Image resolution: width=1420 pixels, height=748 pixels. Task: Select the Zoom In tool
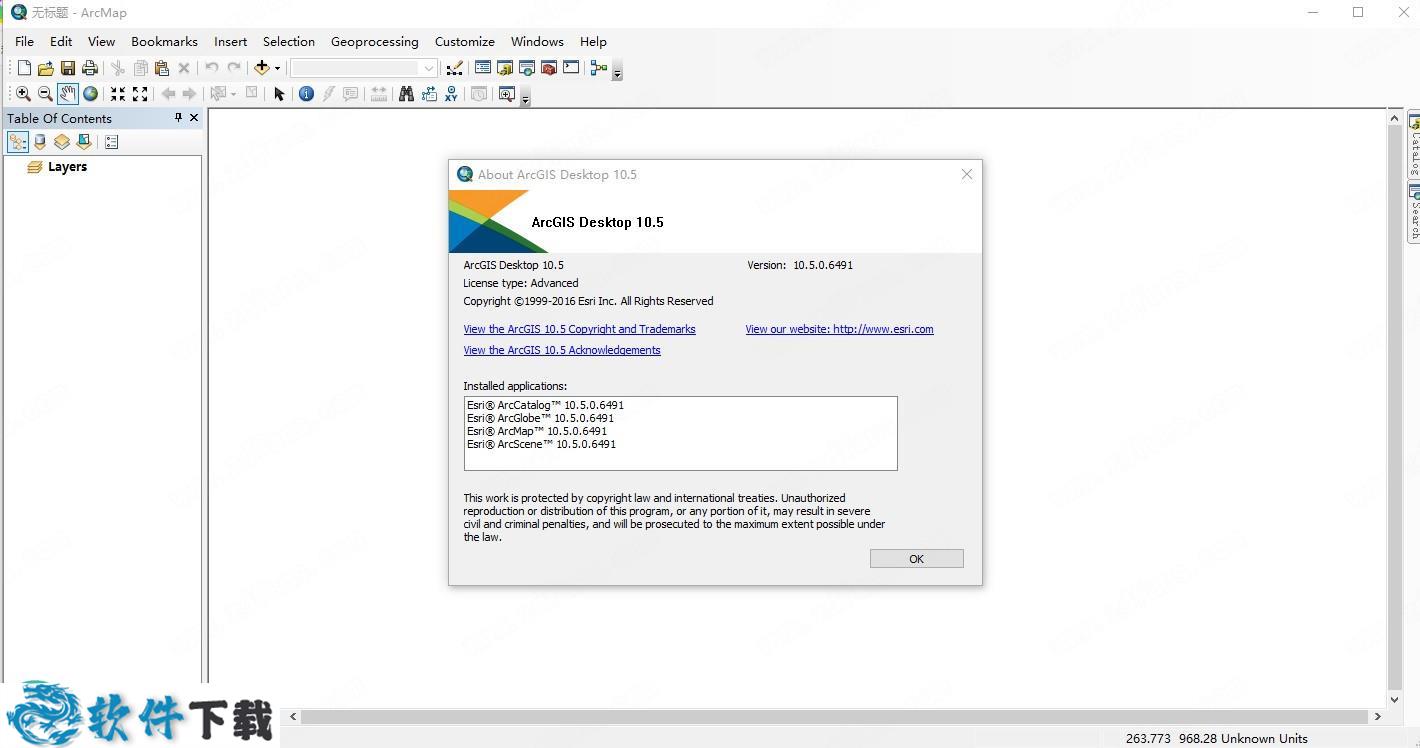pos(23,94)
